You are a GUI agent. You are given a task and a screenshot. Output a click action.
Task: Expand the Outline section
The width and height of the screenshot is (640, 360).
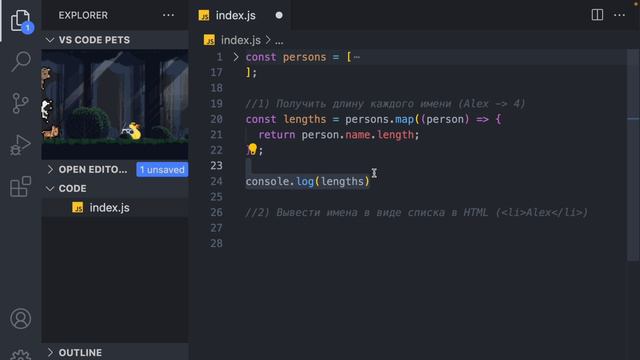[50, 352]
